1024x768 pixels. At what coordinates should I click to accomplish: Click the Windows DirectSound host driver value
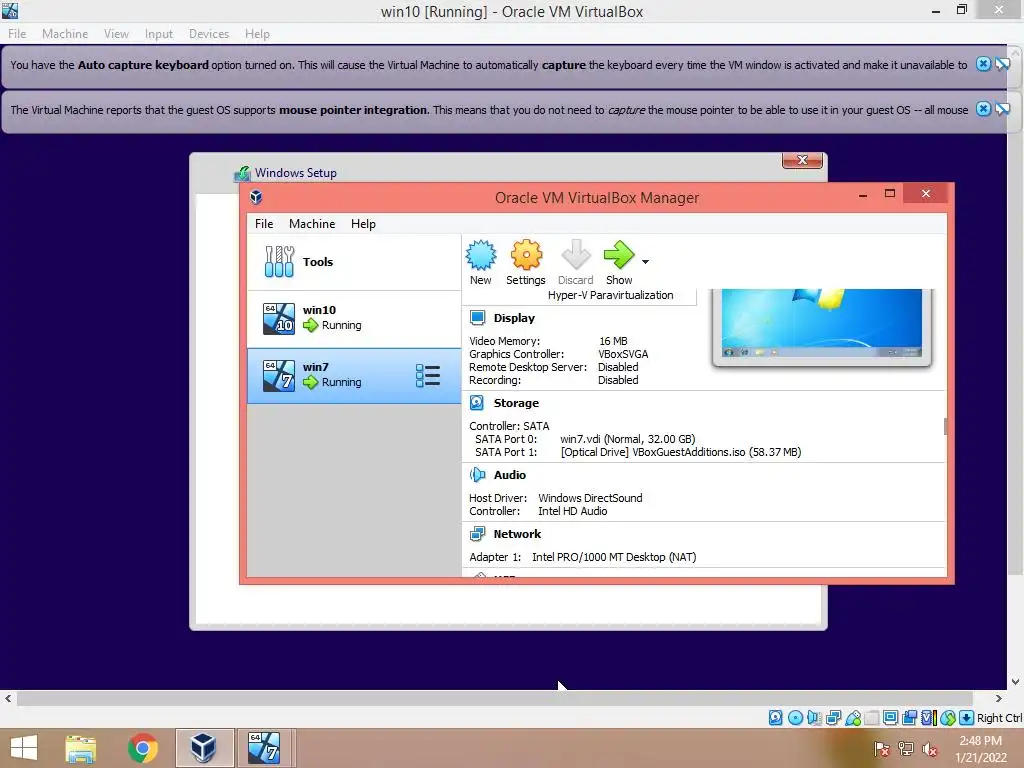pos(590,498)
